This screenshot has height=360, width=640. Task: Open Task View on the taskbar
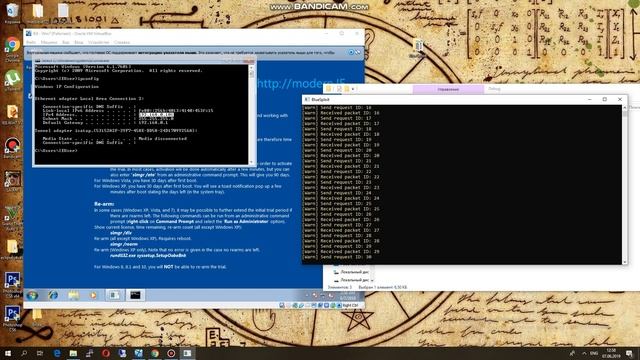(x=40, y=353)
